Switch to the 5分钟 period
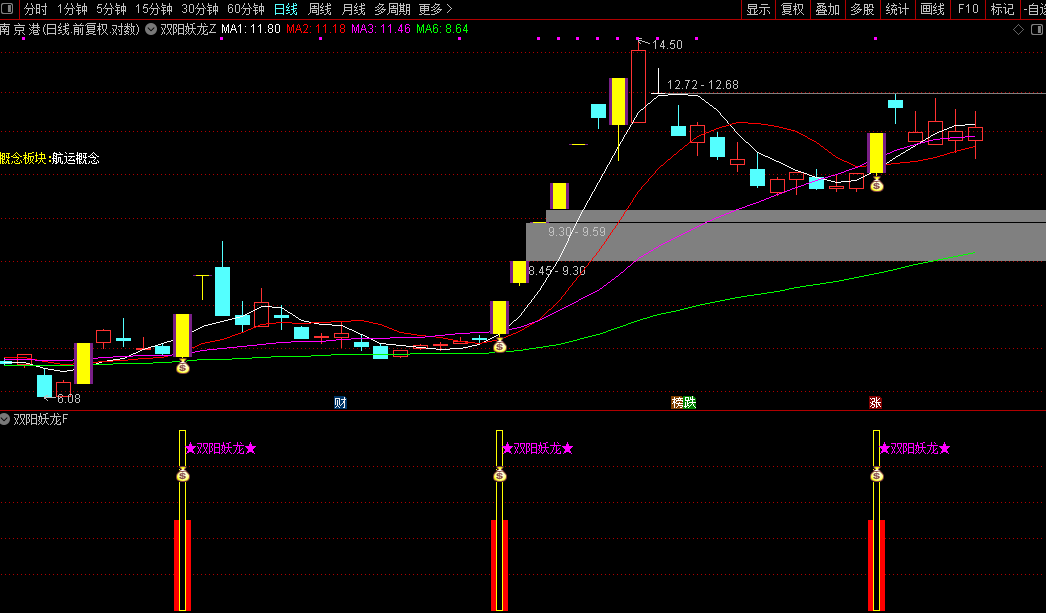Image resolution: width=1046 pixels, height=613 pixels. [111, 9]
